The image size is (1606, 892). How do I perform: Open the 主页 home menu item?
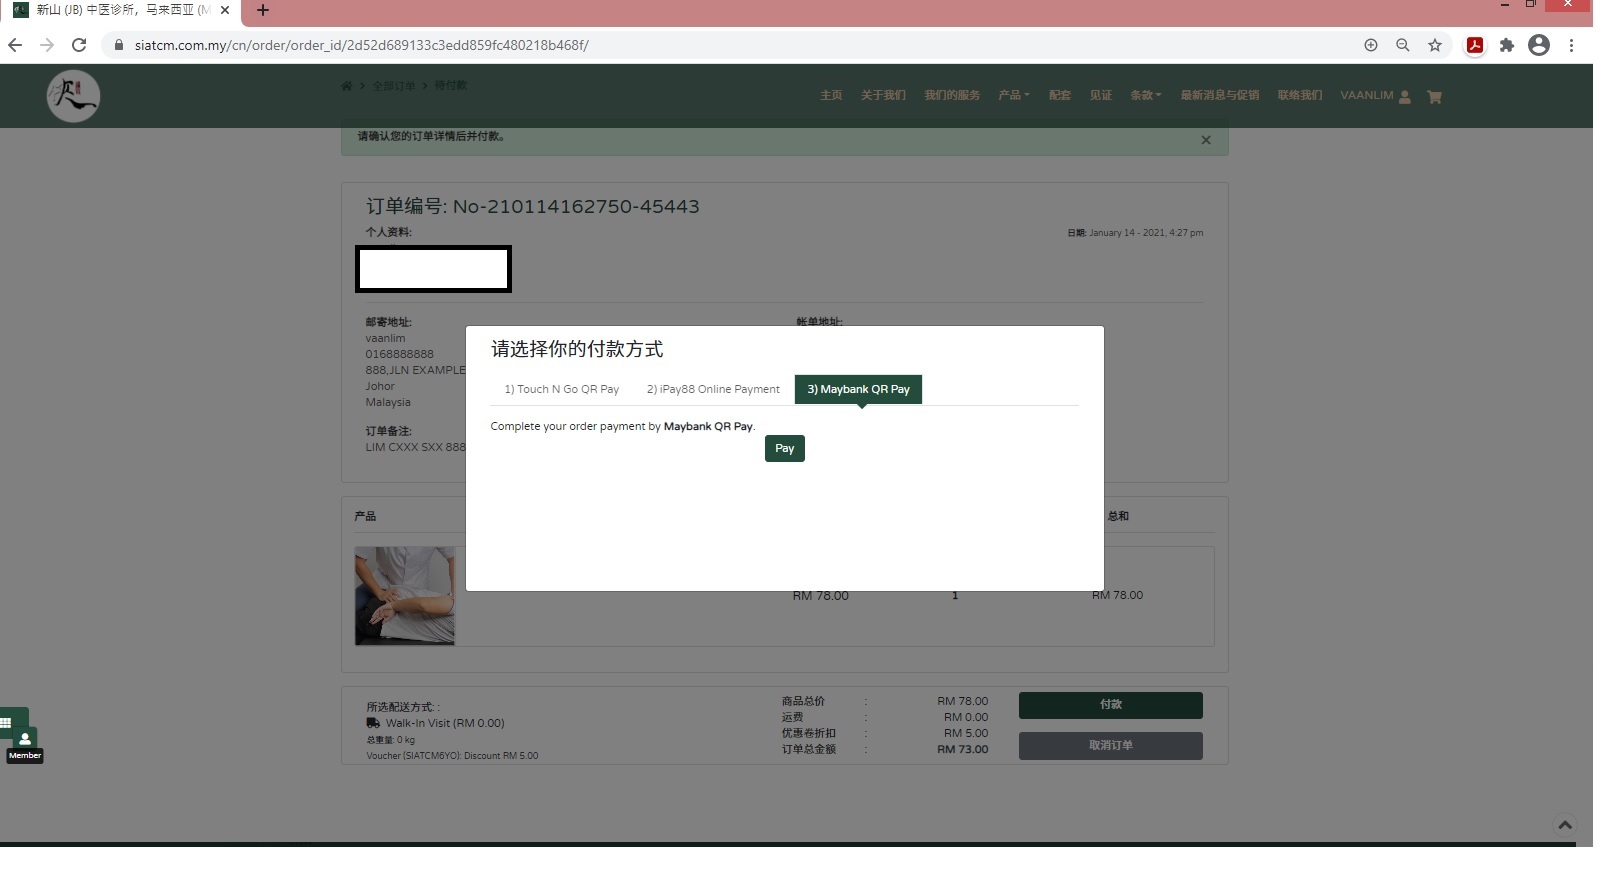point(831,95)
